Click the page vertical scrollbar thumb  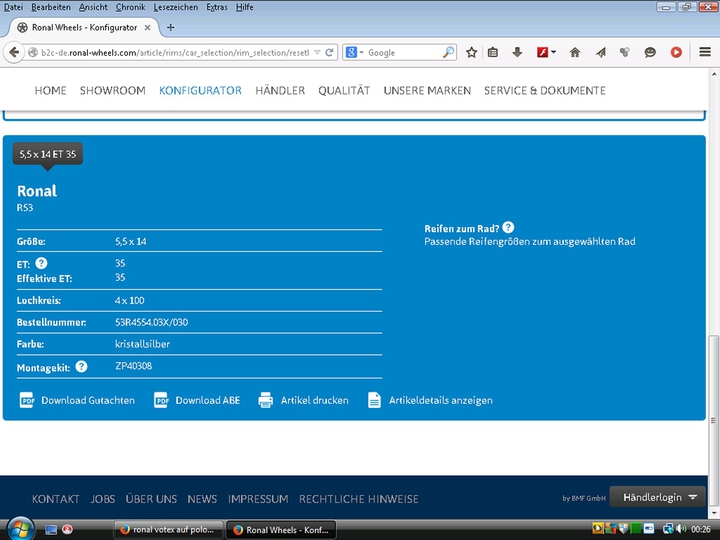(x=713, y=420)
